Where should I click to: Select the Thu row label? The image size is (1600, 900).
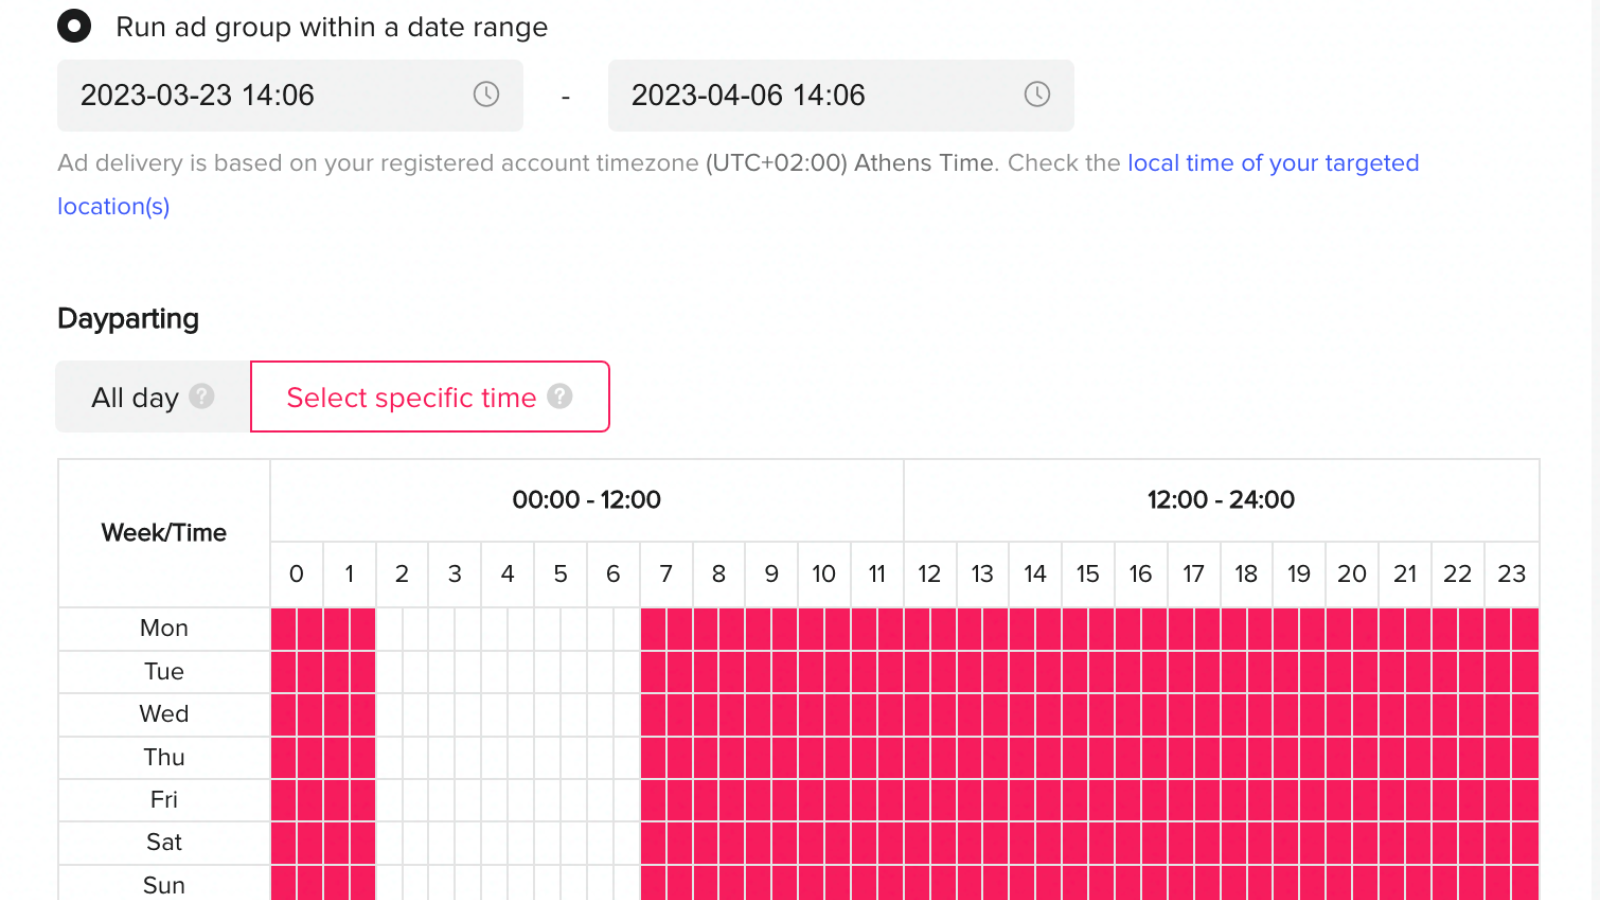(164, 757)
